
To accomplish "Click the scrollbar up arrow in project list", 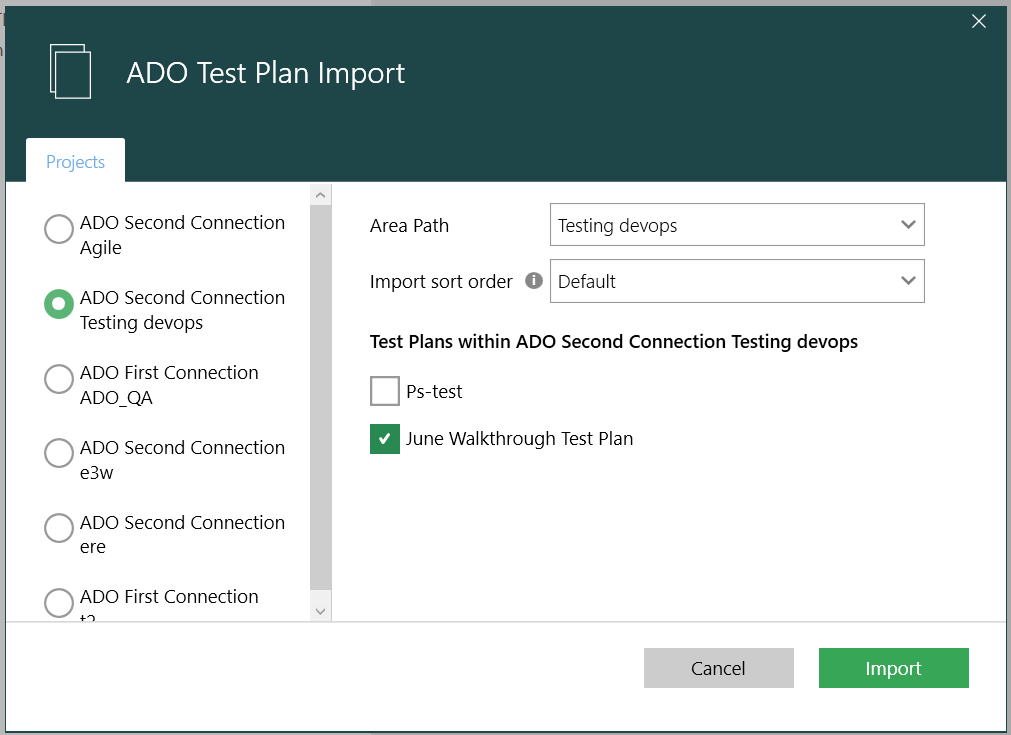I will [320, 193].
